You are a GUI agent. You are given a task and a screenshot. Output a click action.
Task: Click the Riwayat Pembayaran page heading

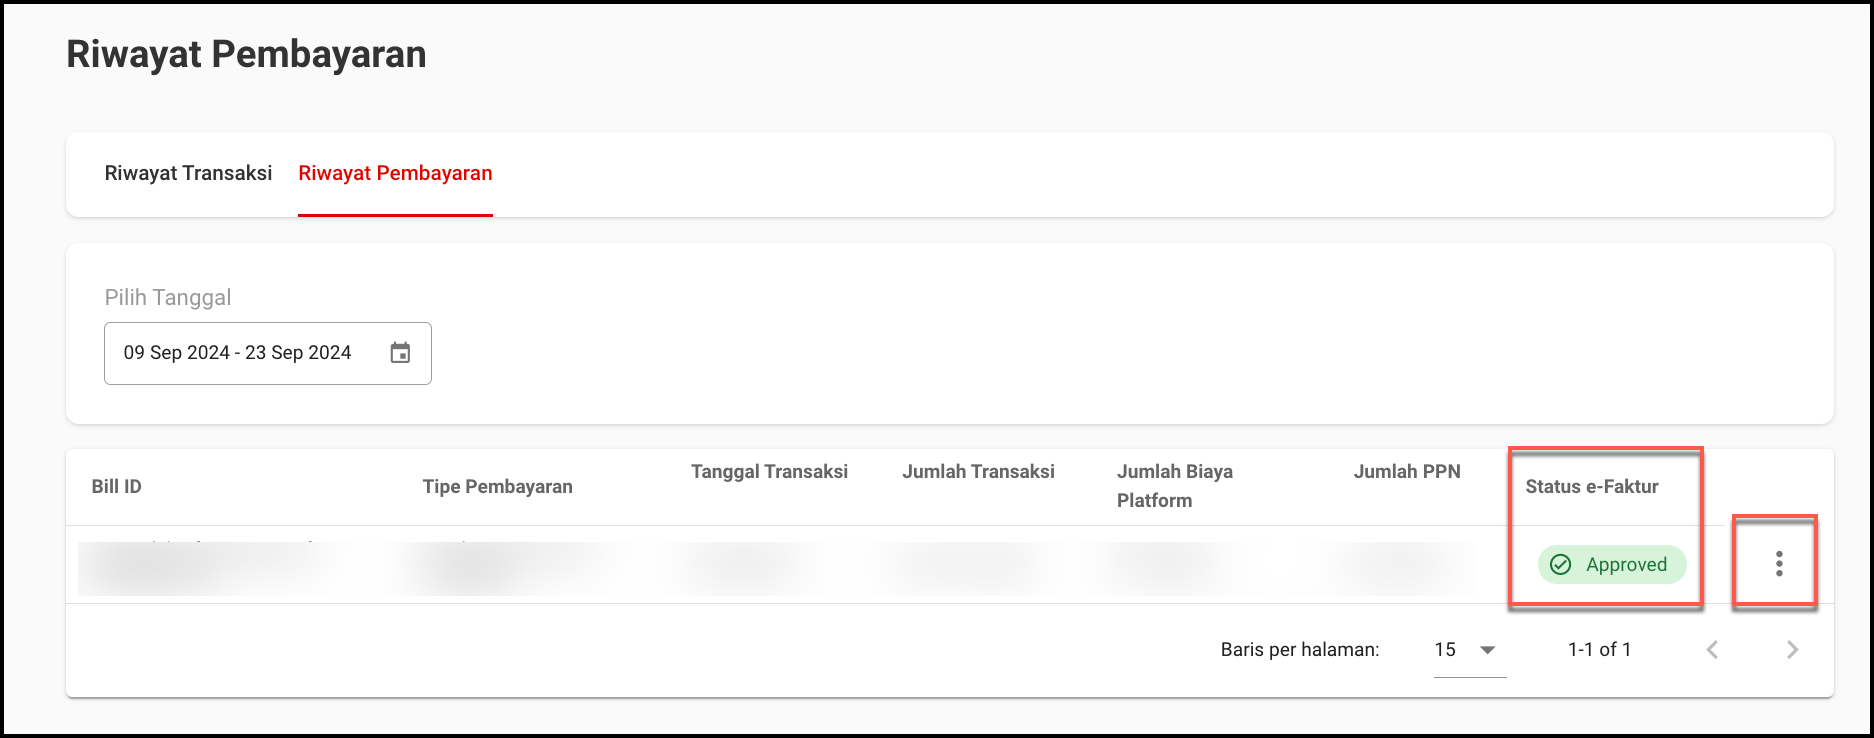click(246, 54)
